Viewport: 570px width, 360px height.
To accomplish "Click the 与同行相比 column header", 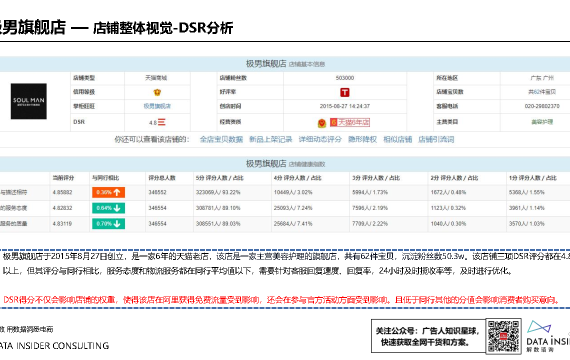I will coord(105,178).
